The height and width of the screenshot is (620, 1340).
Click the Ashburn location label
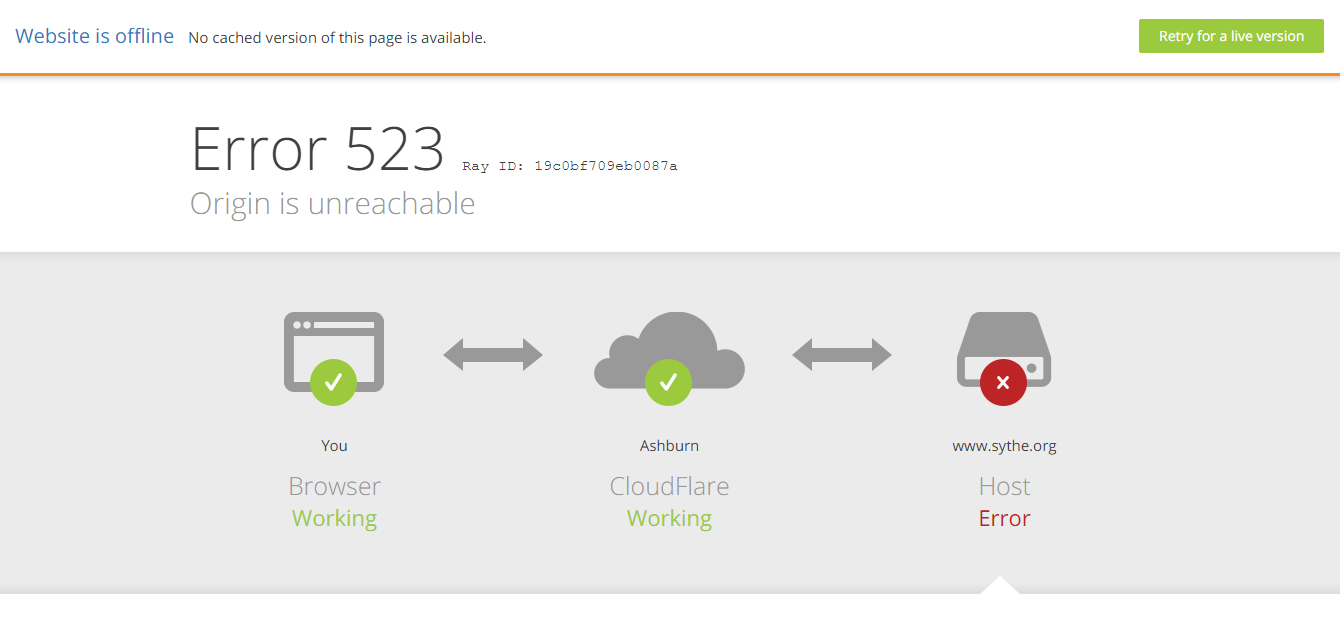(669, 446)
